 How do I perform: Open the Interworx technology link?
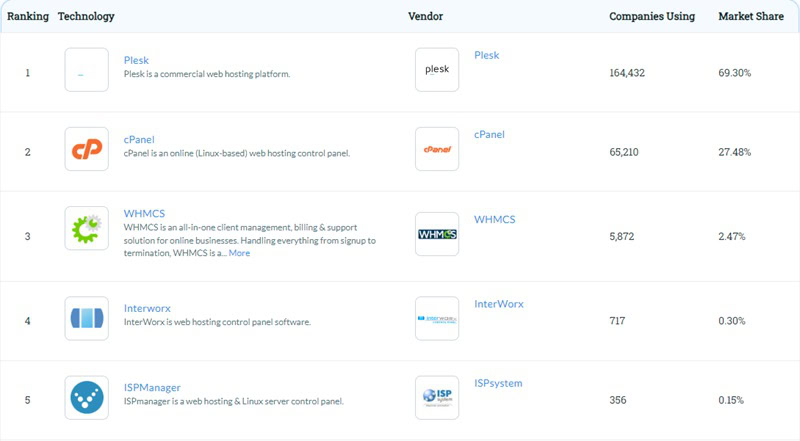tap(147, 308)
